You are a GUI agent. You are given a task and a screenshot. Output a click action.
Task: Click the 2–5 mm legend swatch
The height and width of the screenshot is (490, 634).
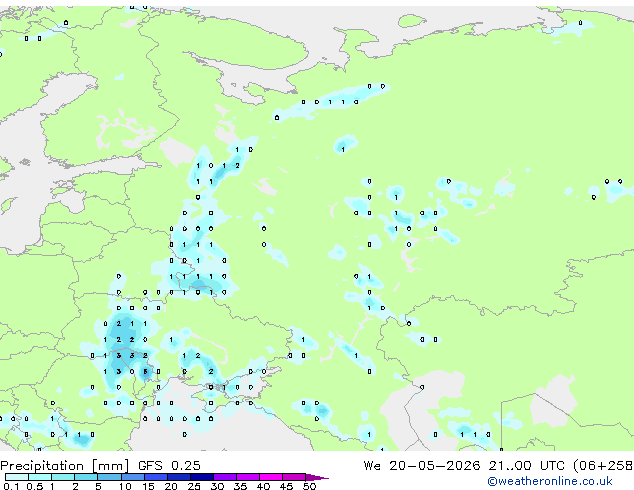pyautogui.click(x=86, y=477)
